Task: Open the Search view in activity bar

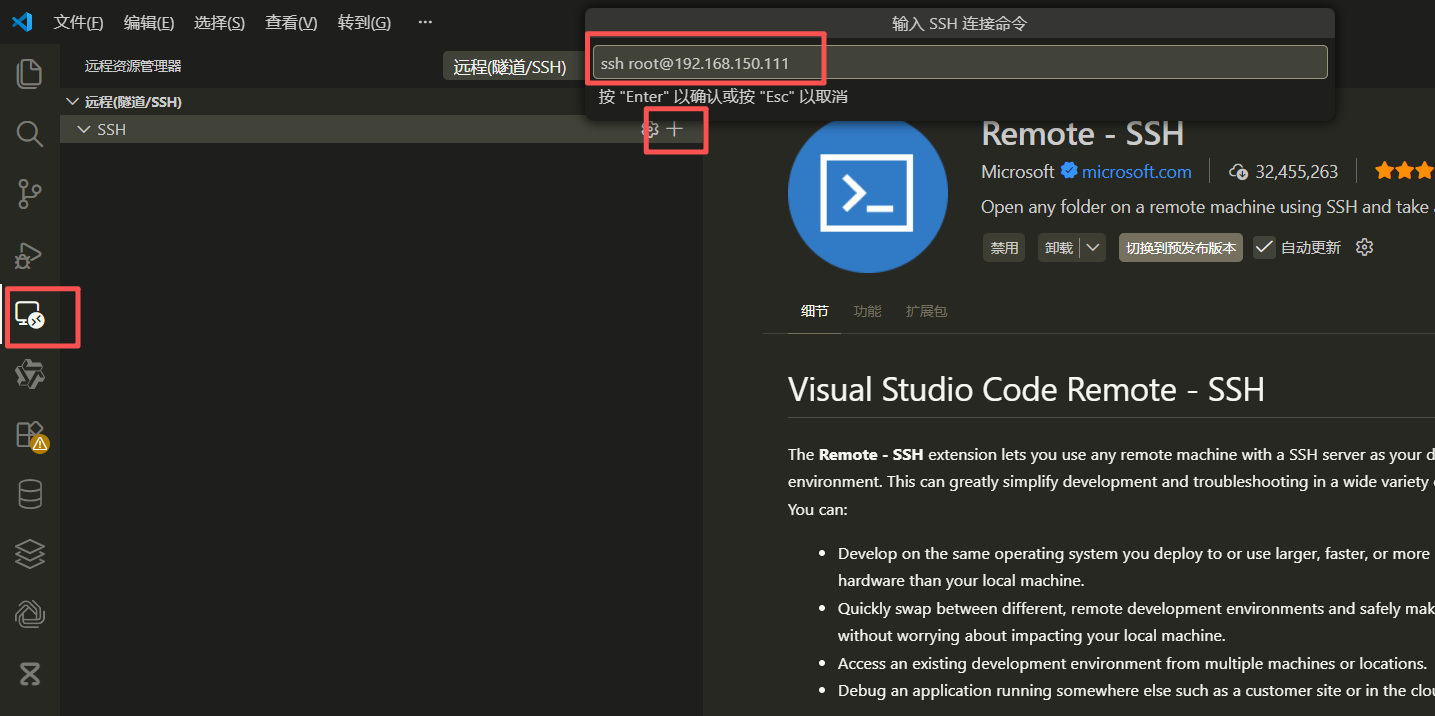Action: pos(30,134)
